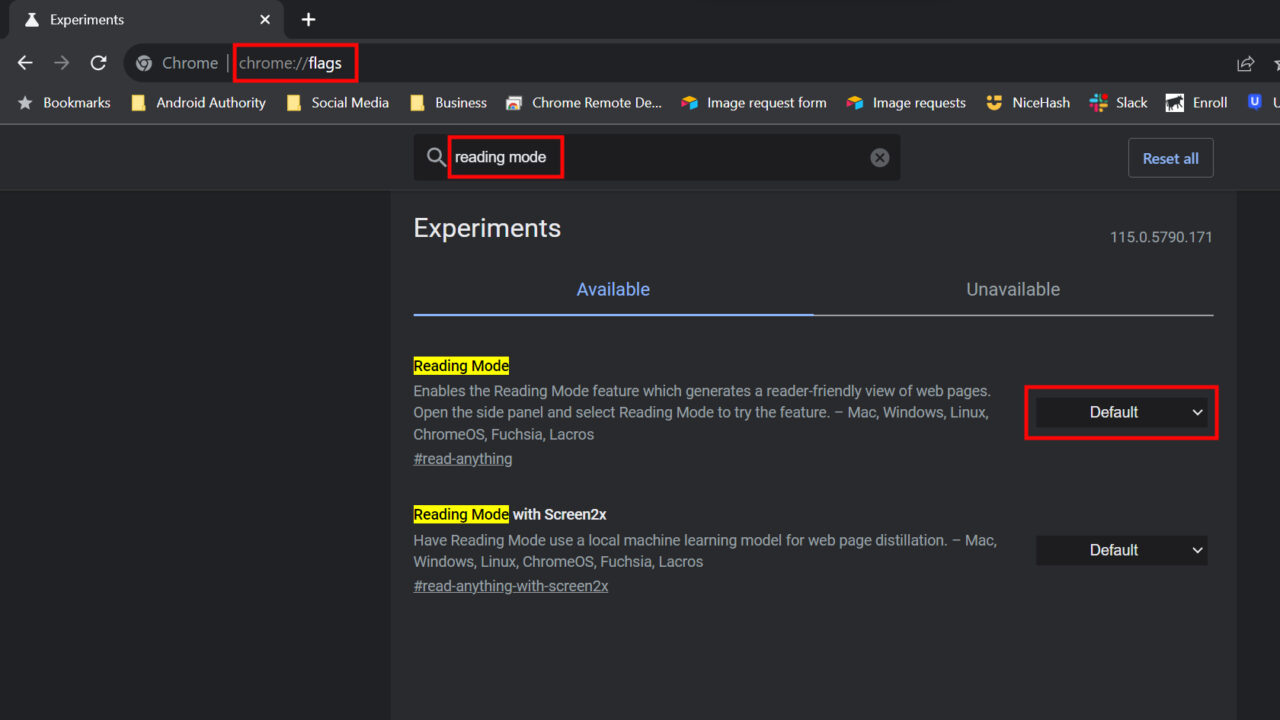Open the share icon near the address bar

[1245, 62]
